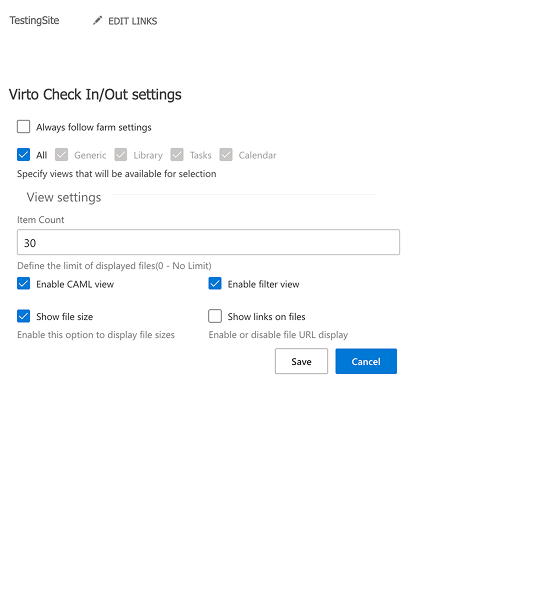555x601 pixels.
Task: Click the Save button
Action: pos(301,361)
